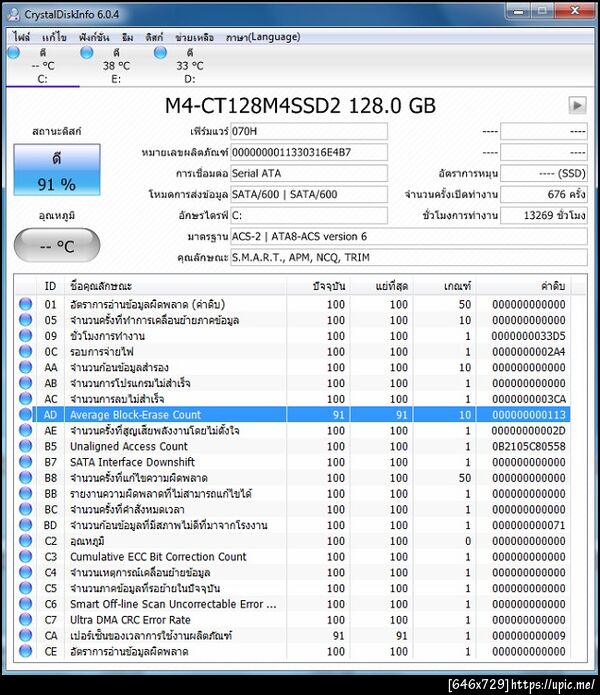Image resolution: width=600 pixels, height=695 pixels.
Task: Click raw value 0B2105C80558
Action: pos(529,446)
